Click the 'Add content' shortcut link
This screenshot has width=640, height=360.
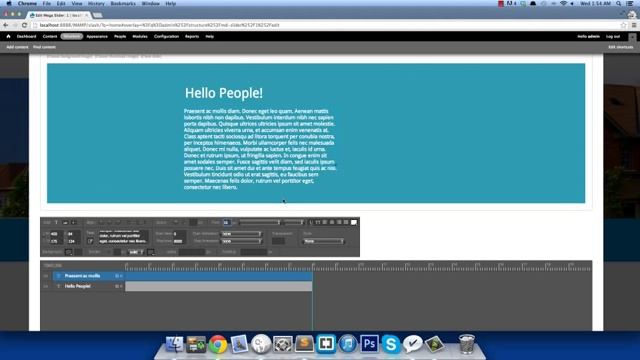coord(17,47)
